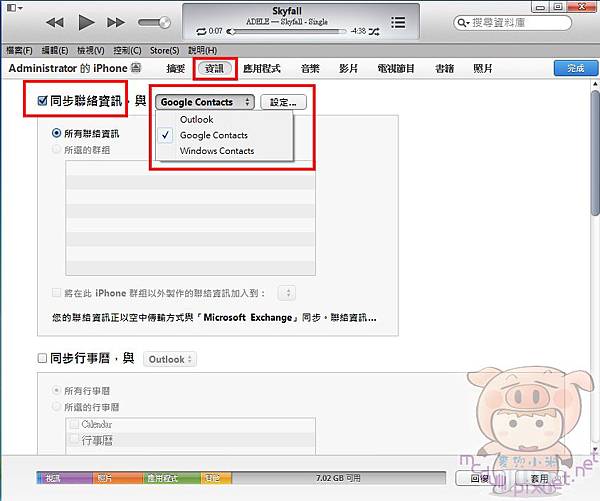Click the -4:38 remaining time
Image resolution: width=600 pixels, height=501 pixels.
pyautogui.click(x=358, y=31)
